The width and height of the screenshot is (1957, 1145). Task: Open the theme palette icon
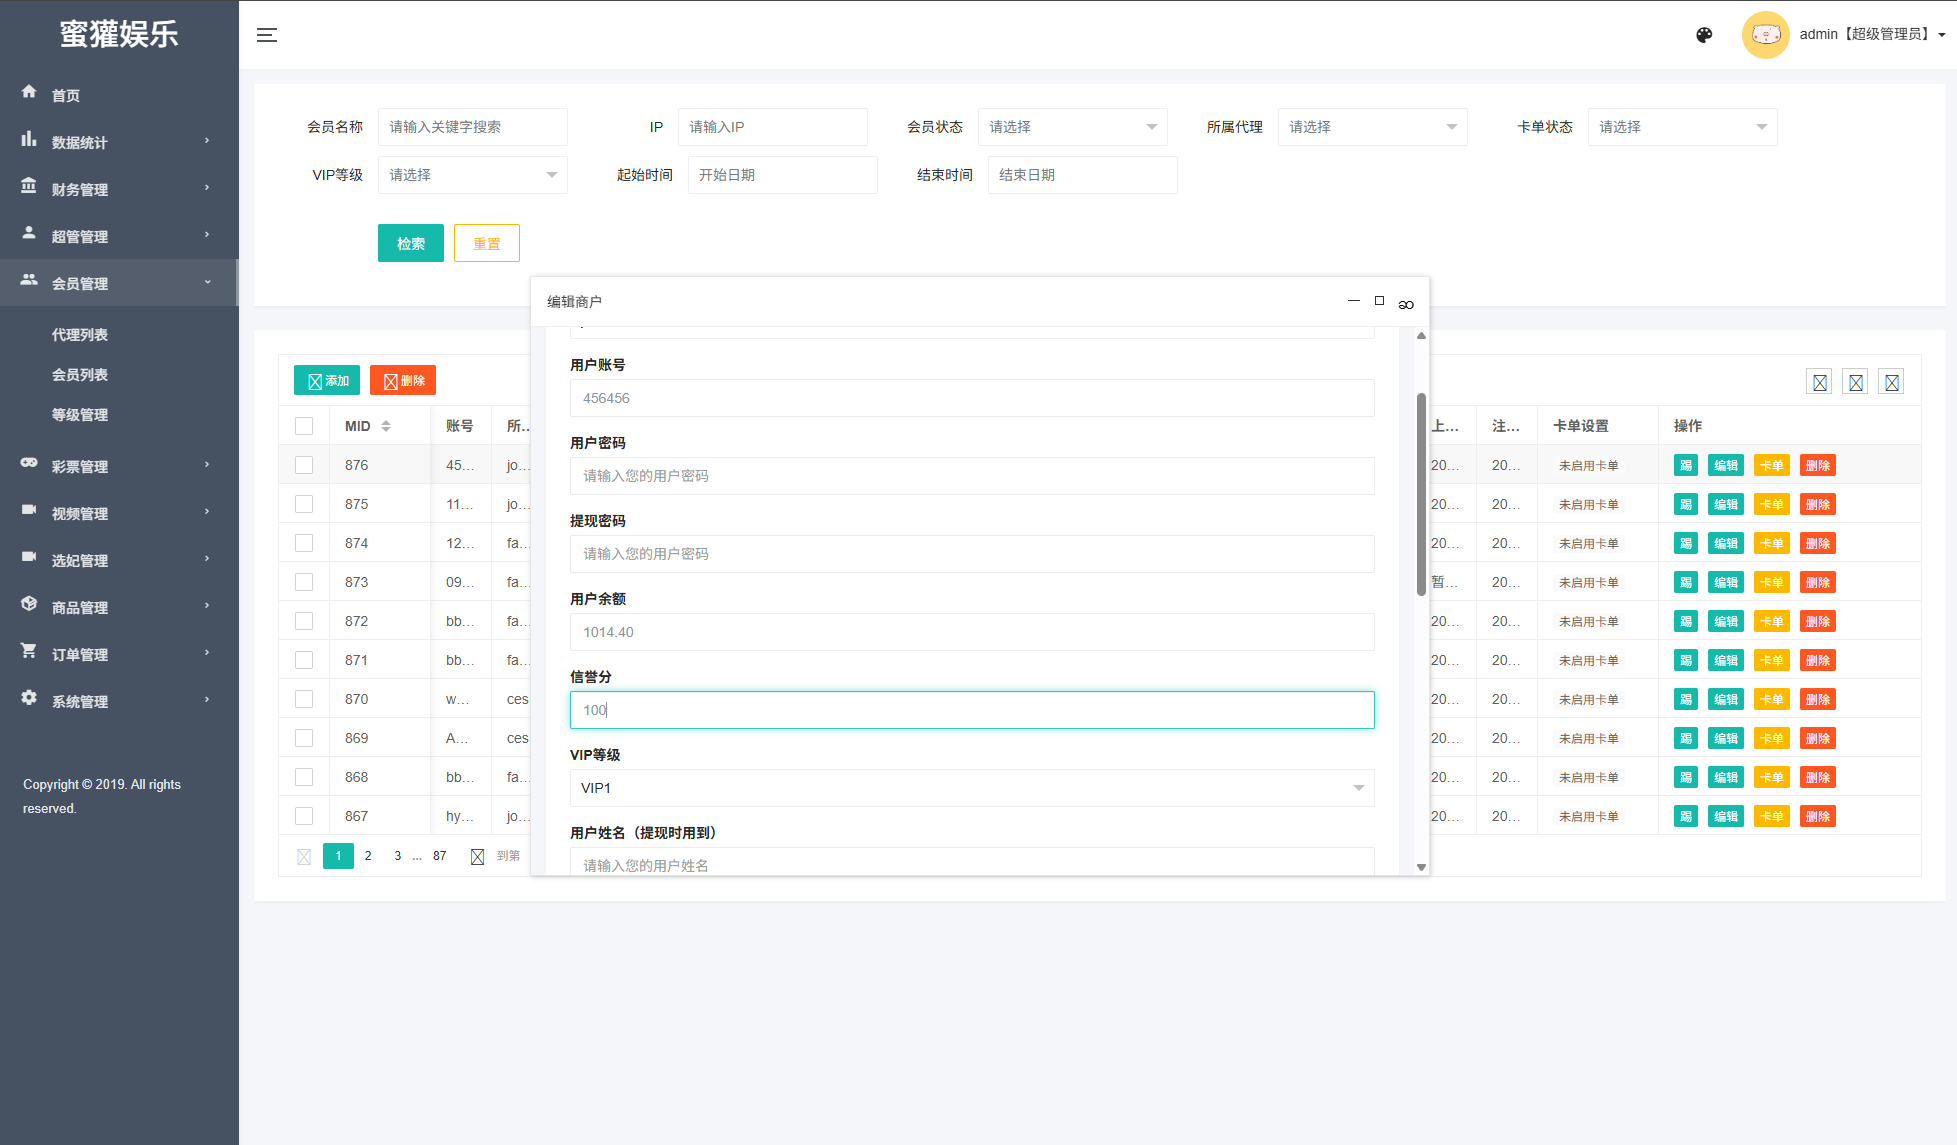(1704, 35)
